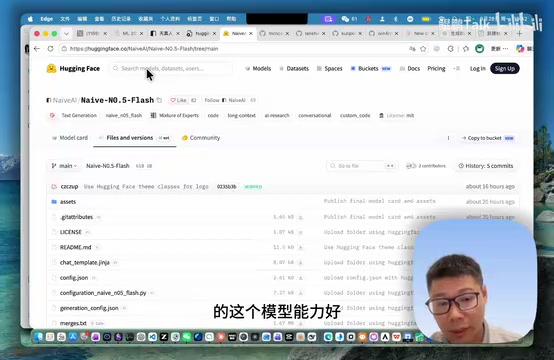
Task: Copy model name with the copy icon
Action: (x=159, y=100)
